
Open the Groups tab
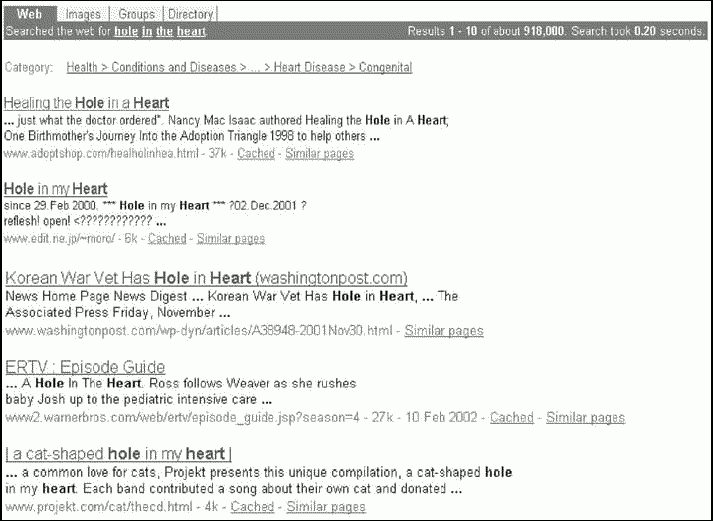click(136, 14)
